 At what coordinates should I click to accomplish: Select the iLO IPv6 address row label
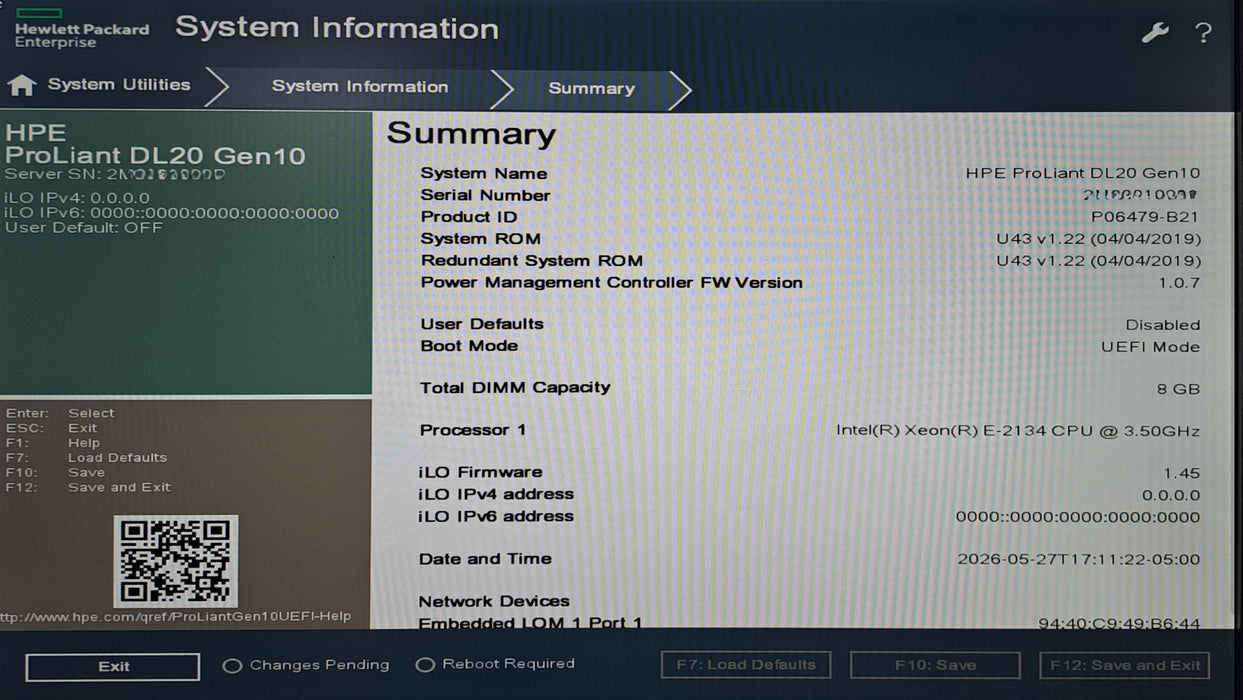(496, 516)
